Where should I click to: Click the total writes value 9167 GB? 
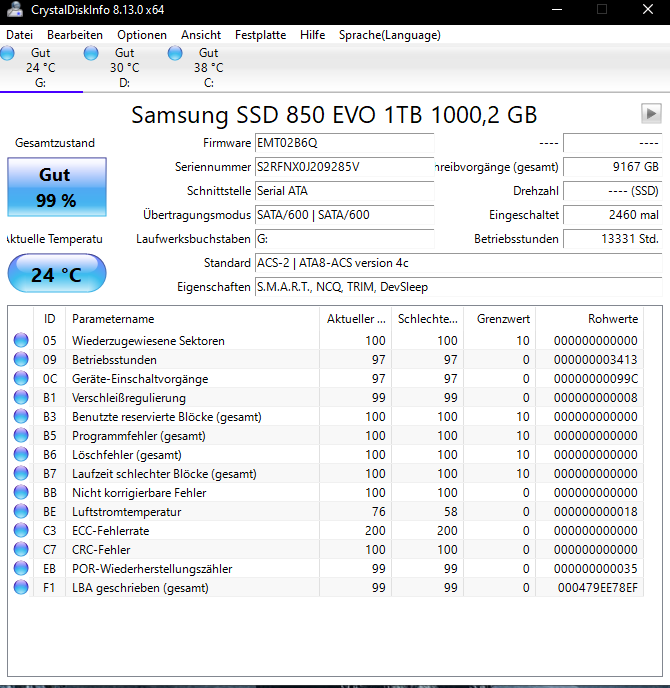(613, 167)
